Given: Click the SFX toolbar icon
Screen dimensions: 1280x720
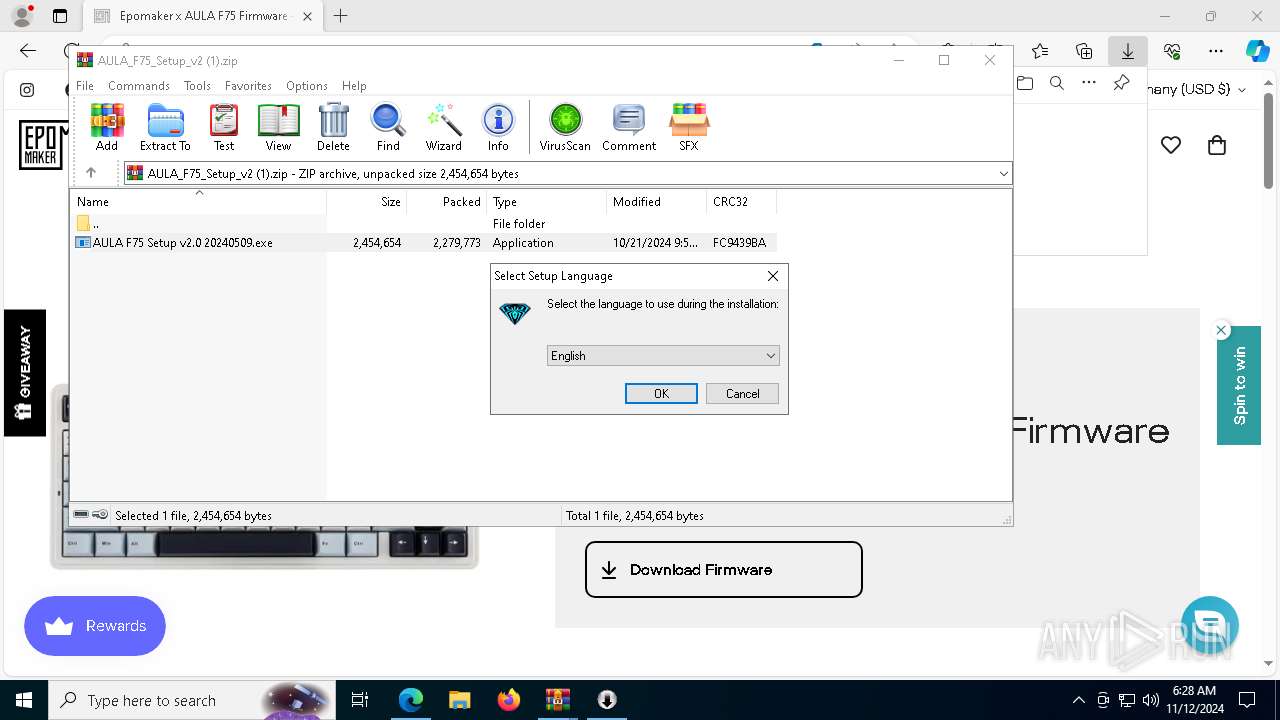Looking at the screenshot, I should [689, 127].
